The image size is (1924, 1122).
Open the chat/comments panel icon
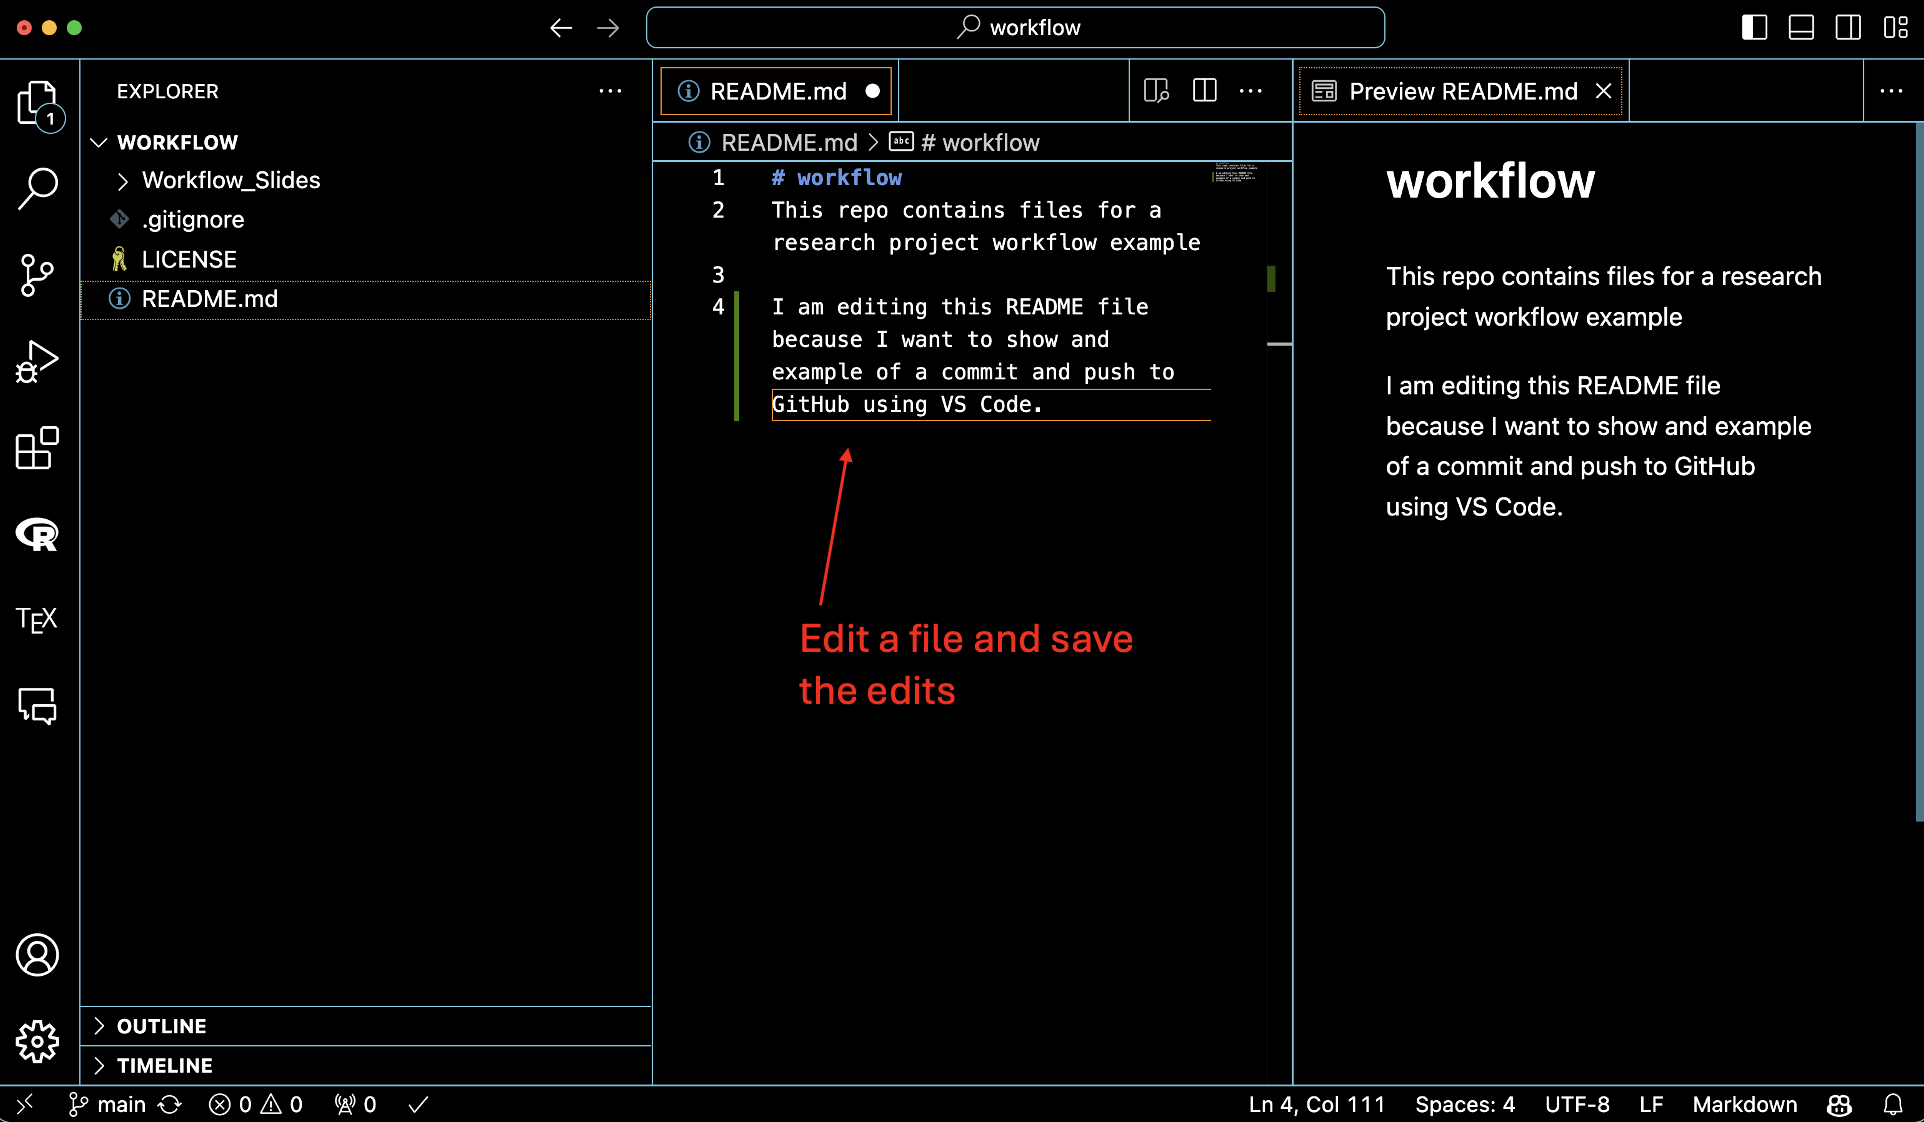point(38,706)
